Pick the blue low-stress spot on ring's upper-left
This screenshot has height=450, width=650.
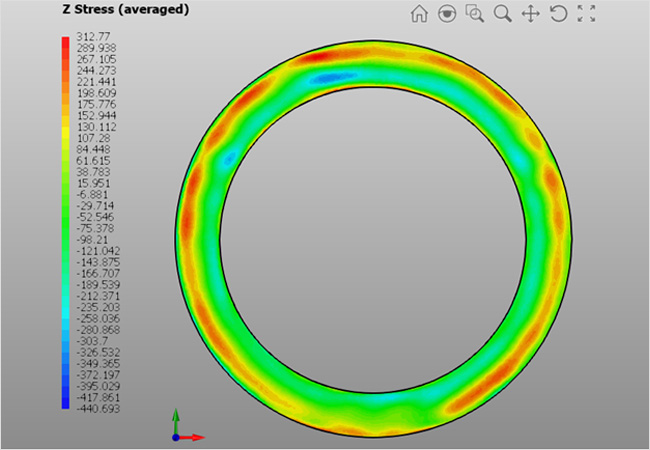229,158
